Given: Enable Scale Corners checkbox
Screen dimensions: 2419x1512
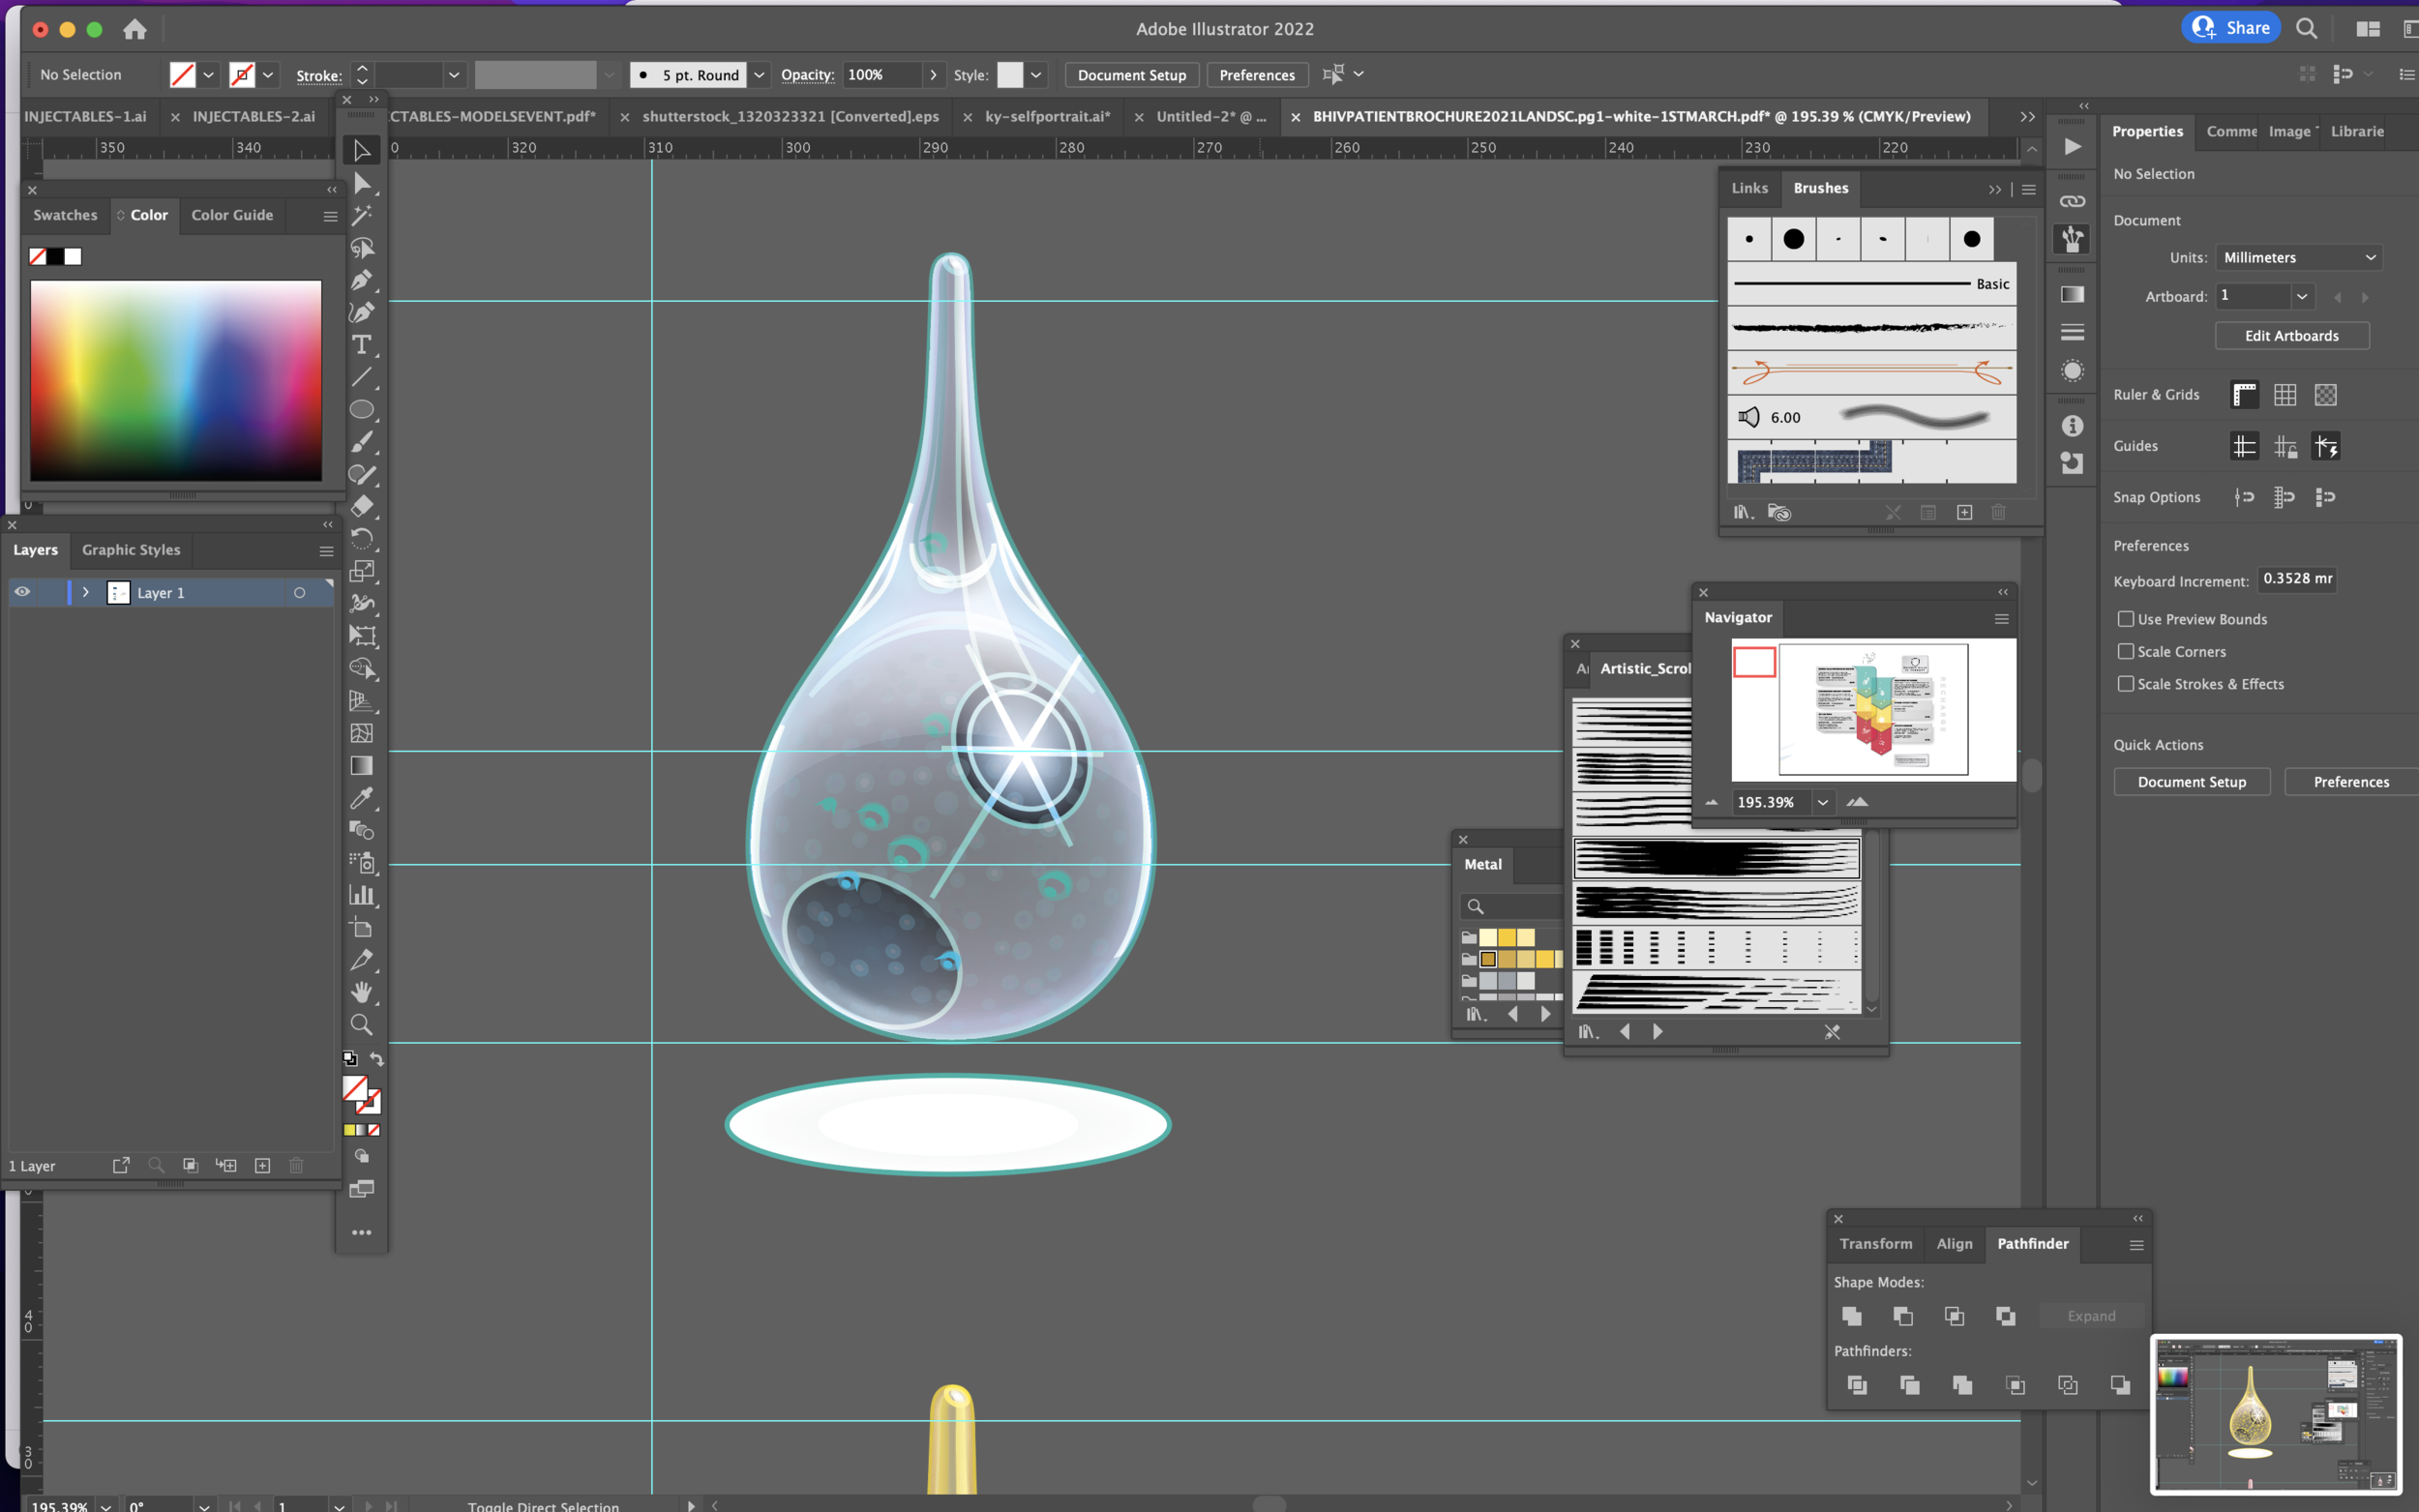Looking at the screenshot, I should point(2126,651).
